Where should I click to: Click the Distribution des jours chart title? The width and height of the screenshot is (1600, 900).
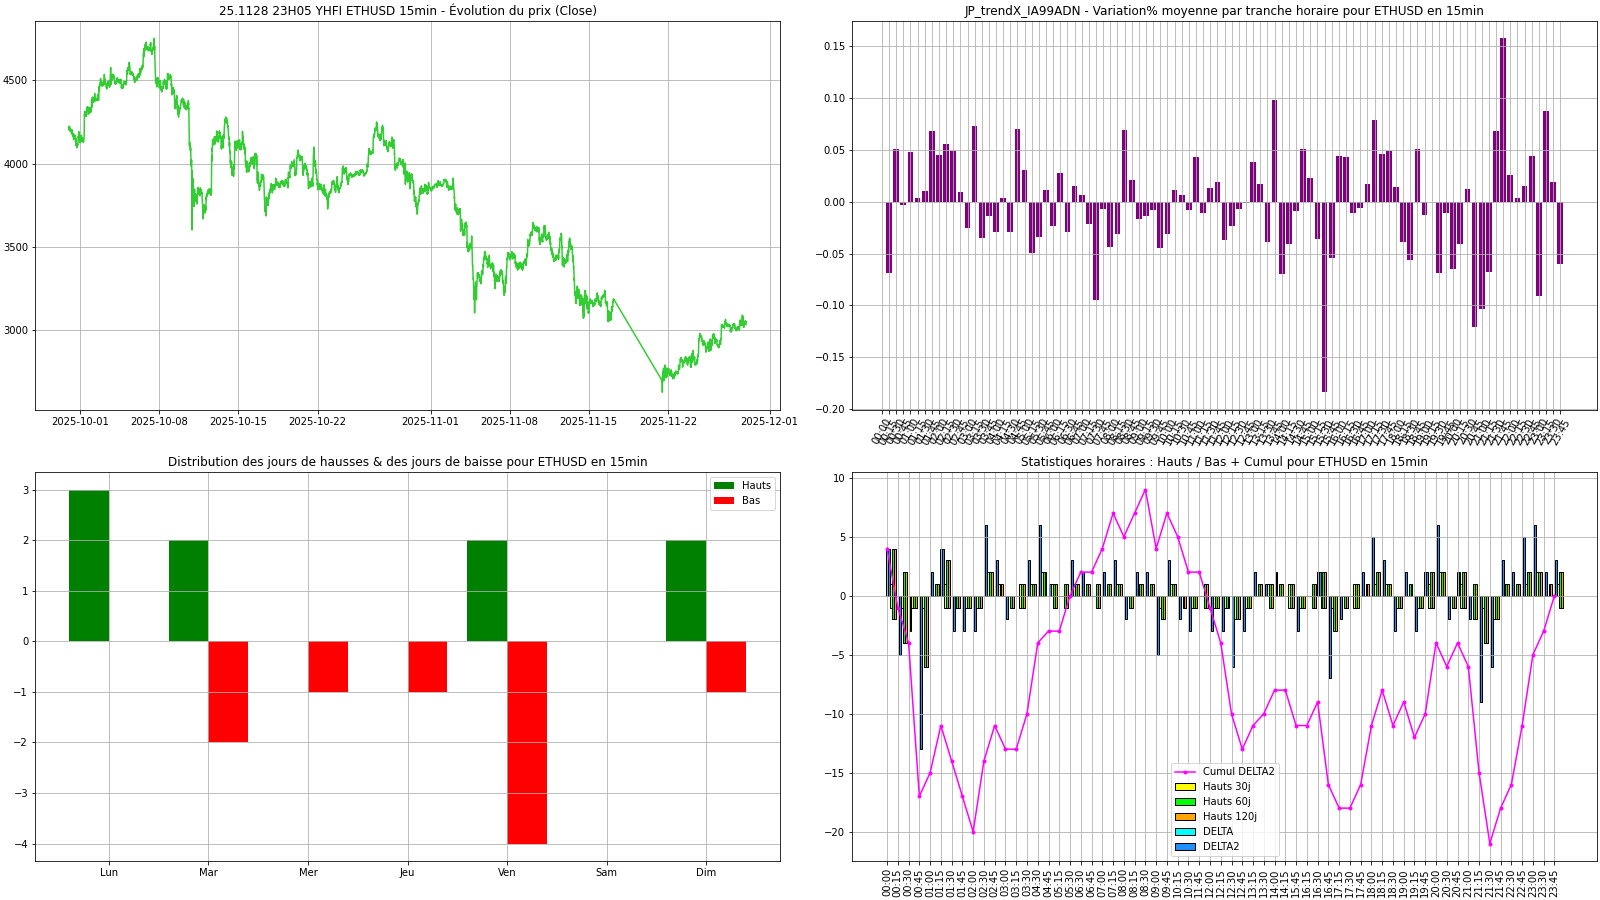click(x=408, y=462)
